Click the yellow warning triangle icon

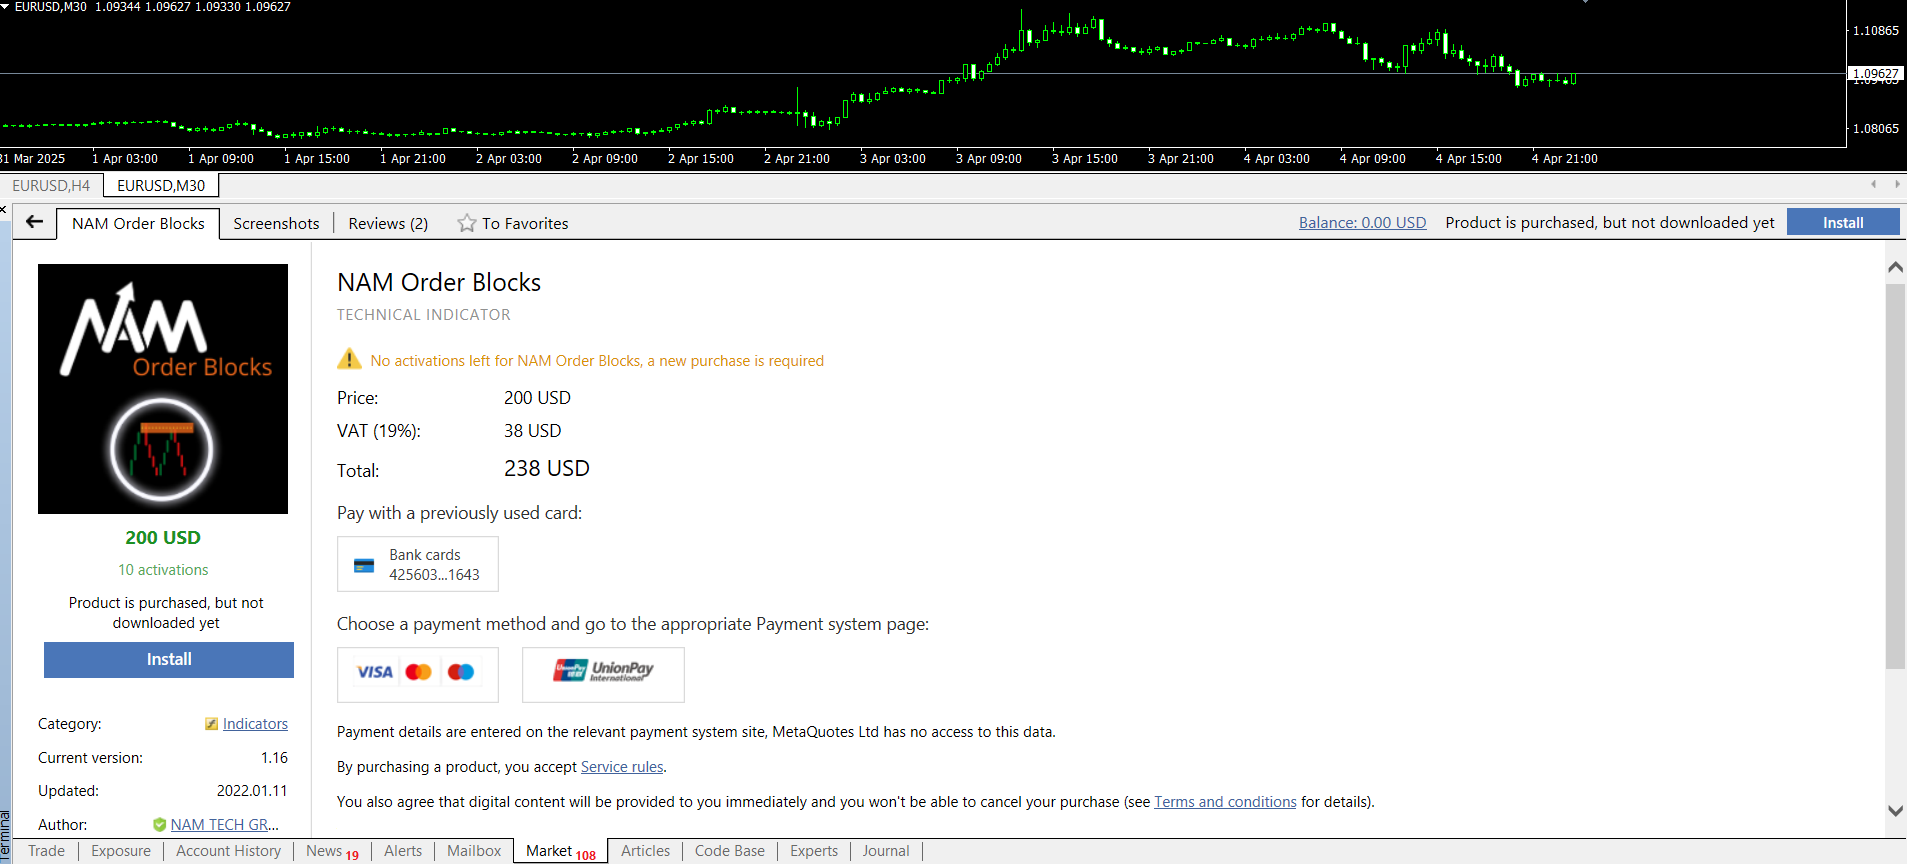coord(349,359)
